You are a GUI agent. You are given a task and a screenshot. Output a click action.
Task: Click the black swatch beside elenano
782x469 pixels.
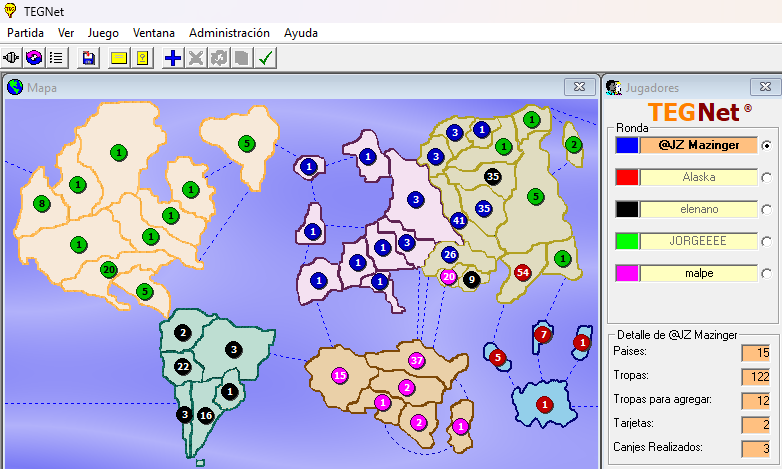point(627,210)
